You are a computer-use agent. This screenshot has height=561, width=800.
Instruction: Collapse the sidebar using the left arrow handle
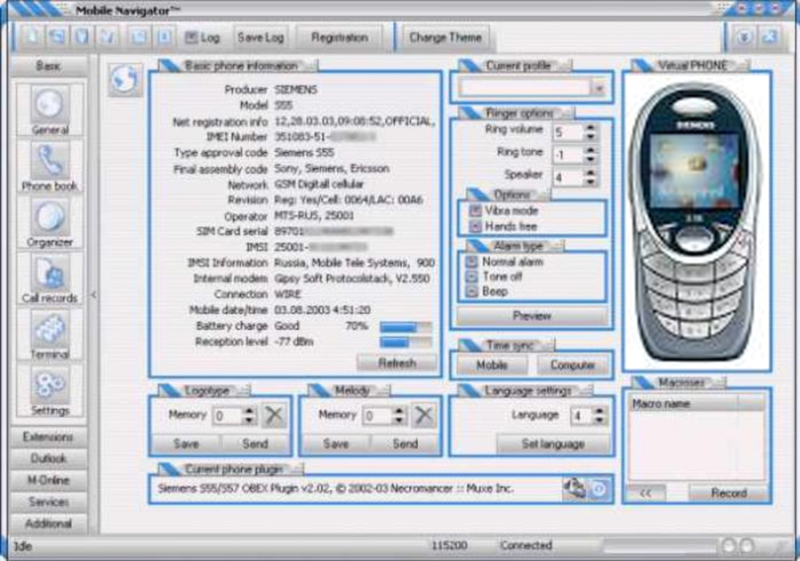coord(93,295)
